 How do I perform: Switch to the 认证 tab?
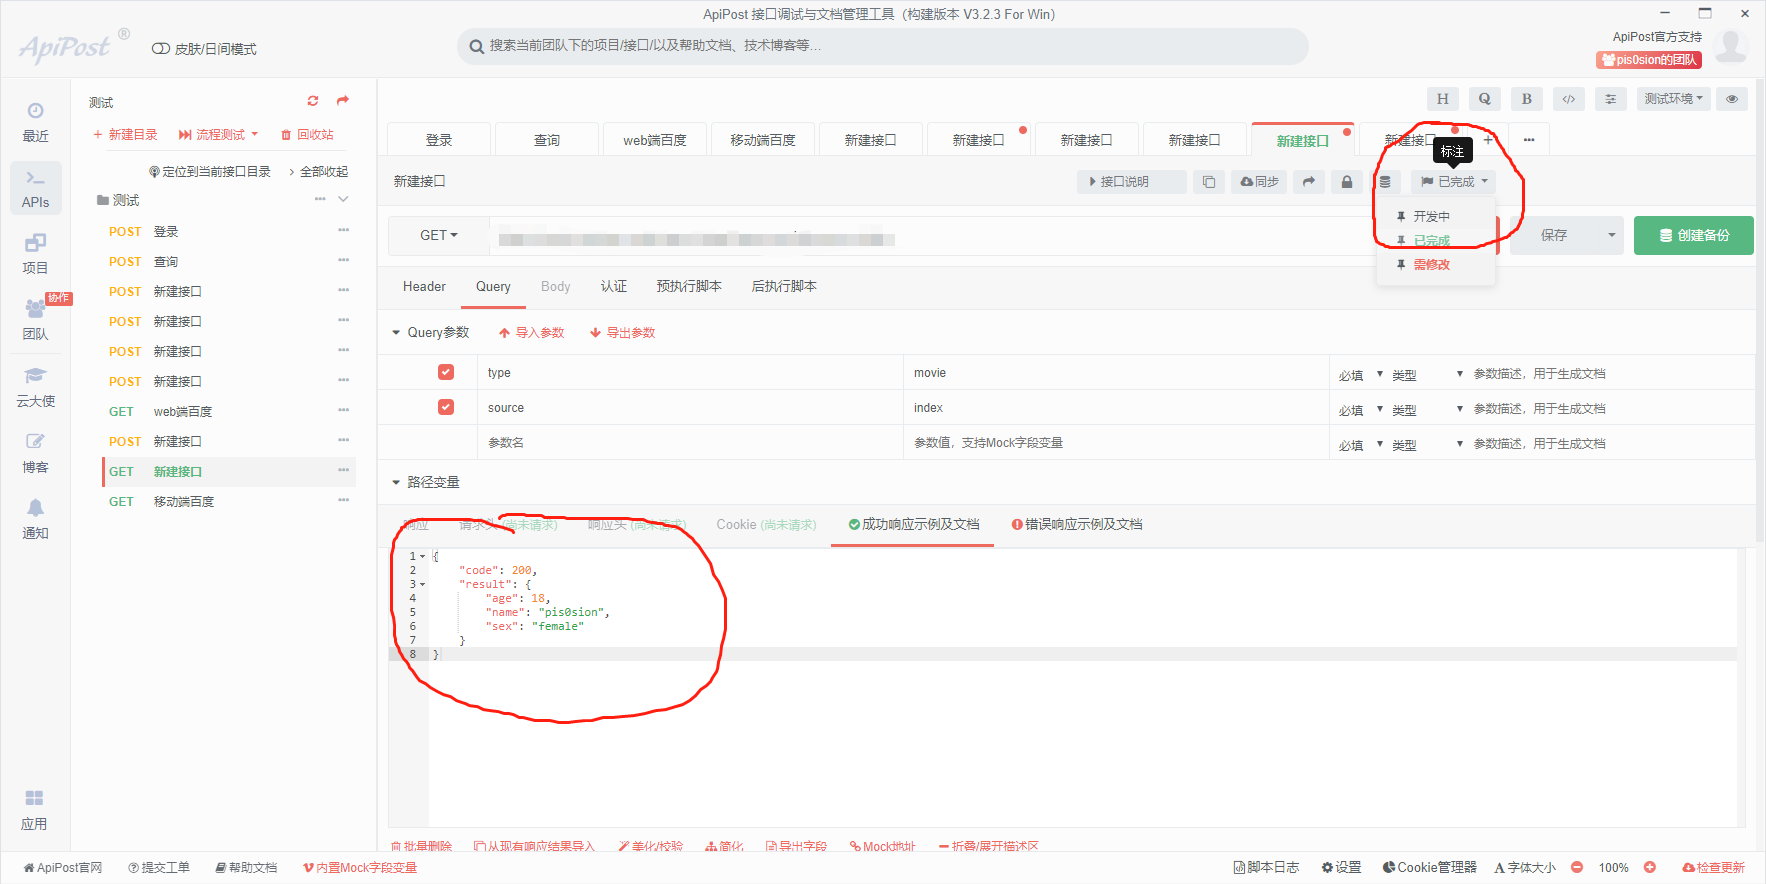tap(613, 287)
